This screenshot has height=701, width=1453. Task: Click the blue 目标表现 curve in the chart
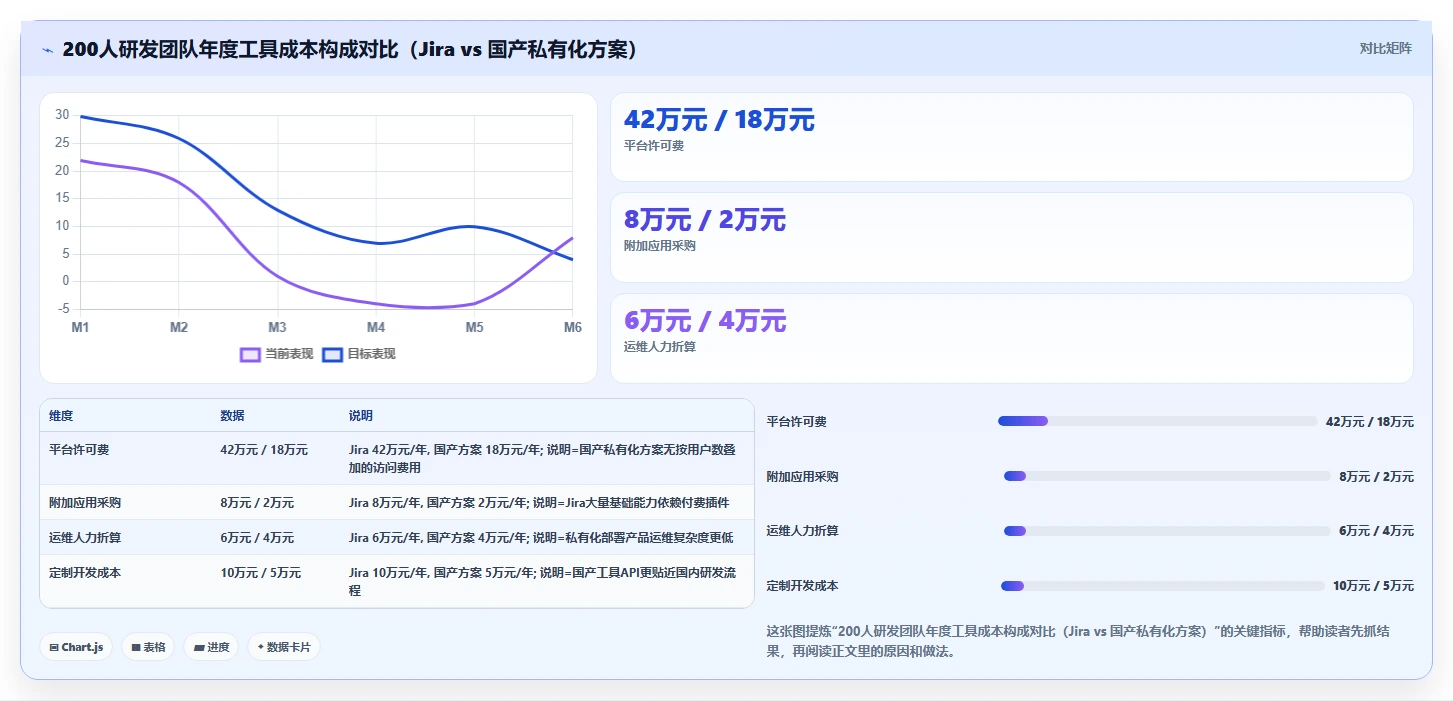[x=277, y=211]
